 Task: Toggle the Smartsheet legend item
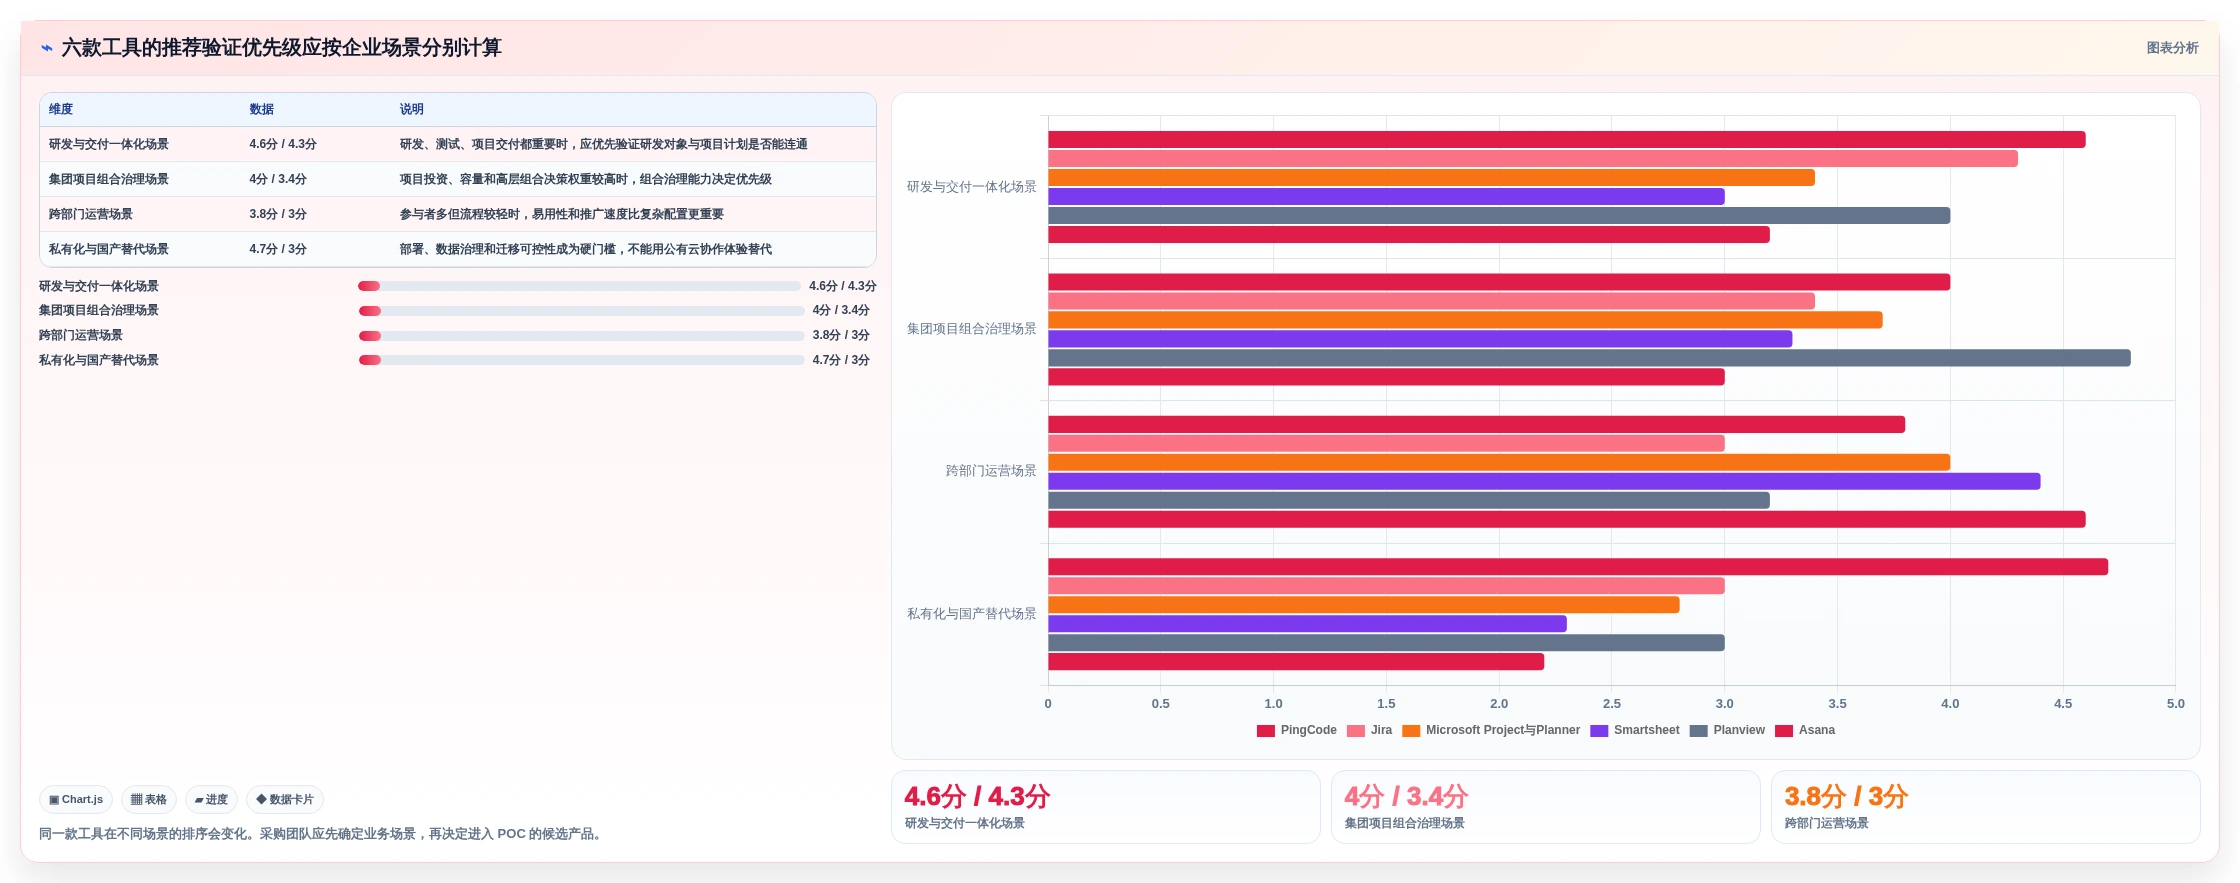pos(1634,730)
